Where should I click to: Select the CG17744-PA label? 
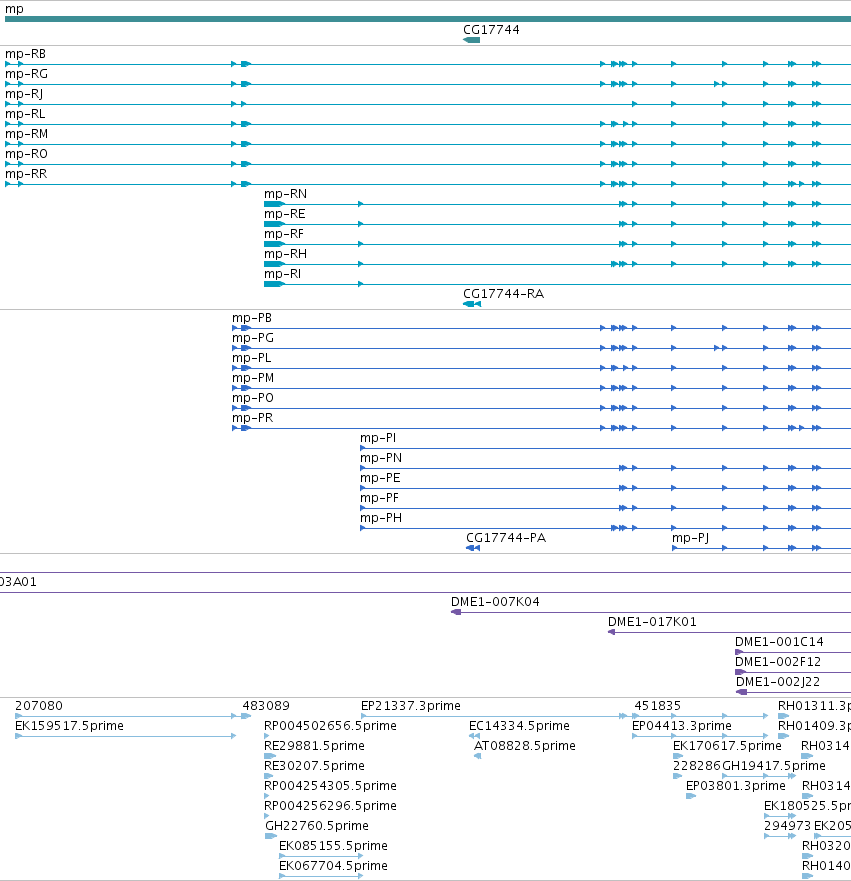[506, 538]
